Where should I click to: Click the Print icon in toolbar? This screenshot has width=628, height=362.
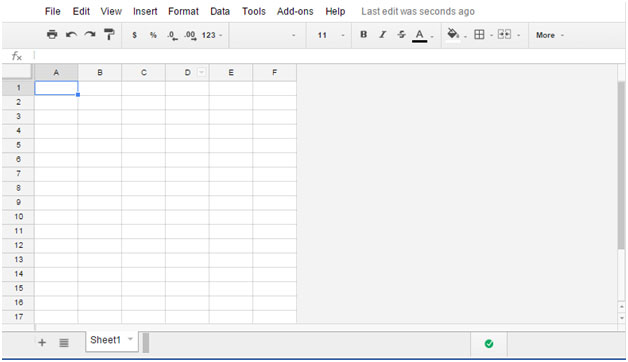[52, 34]
